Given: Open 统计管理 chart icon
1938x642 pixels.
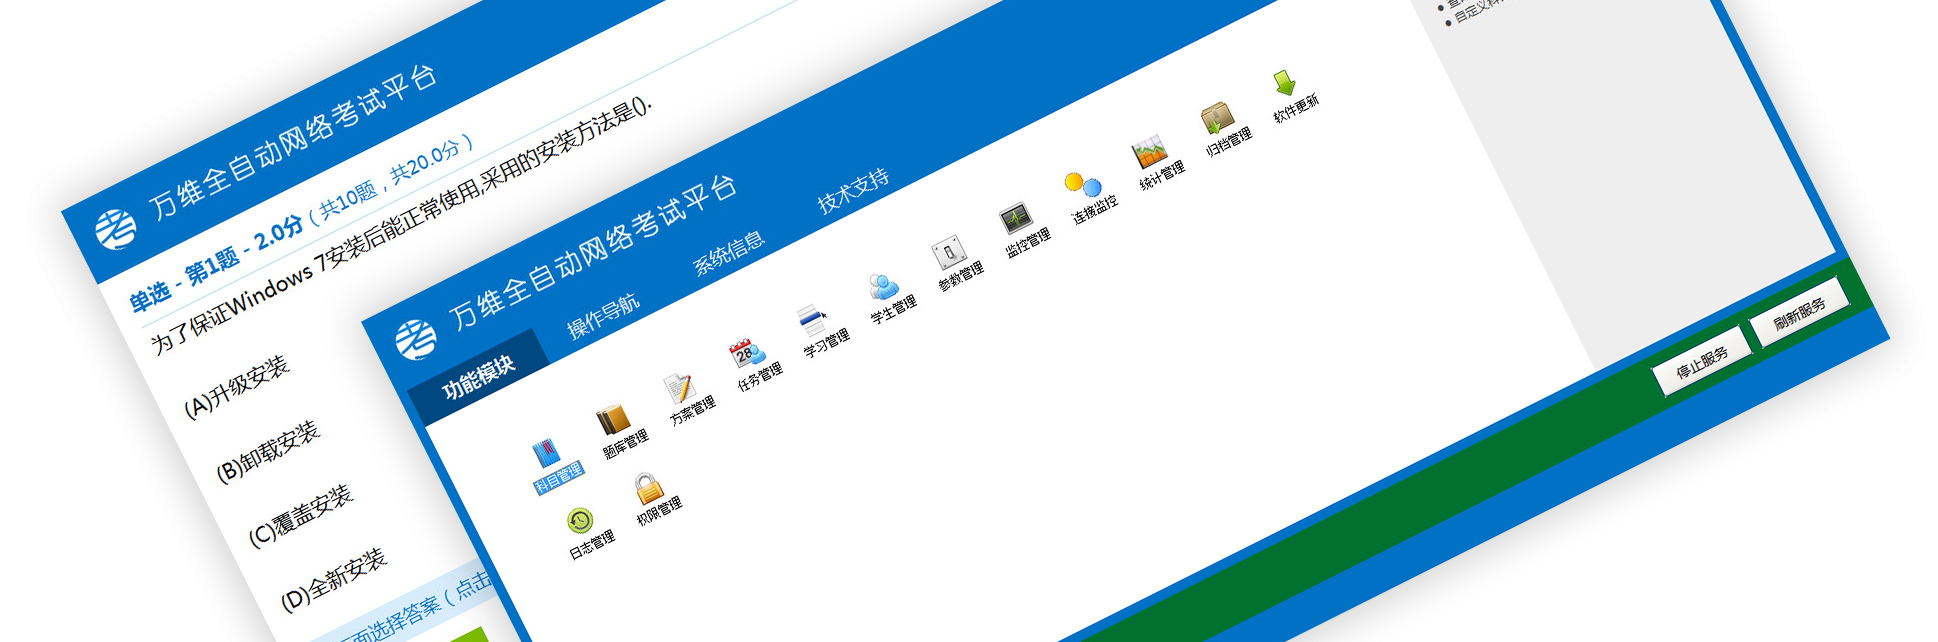Looking at the screenshot, I should 1150,152.
